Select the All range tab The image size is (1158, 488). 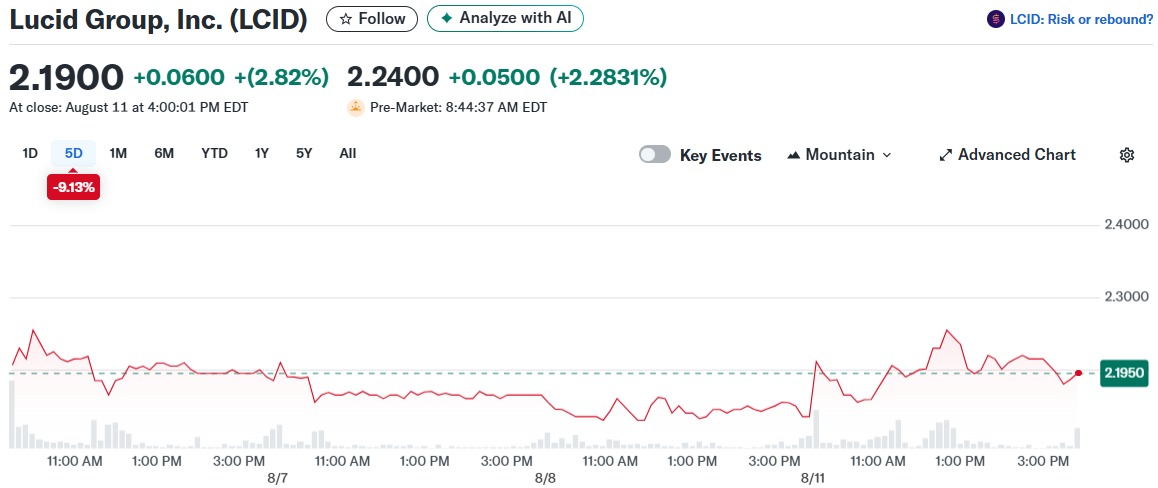[x=348, y=154]
